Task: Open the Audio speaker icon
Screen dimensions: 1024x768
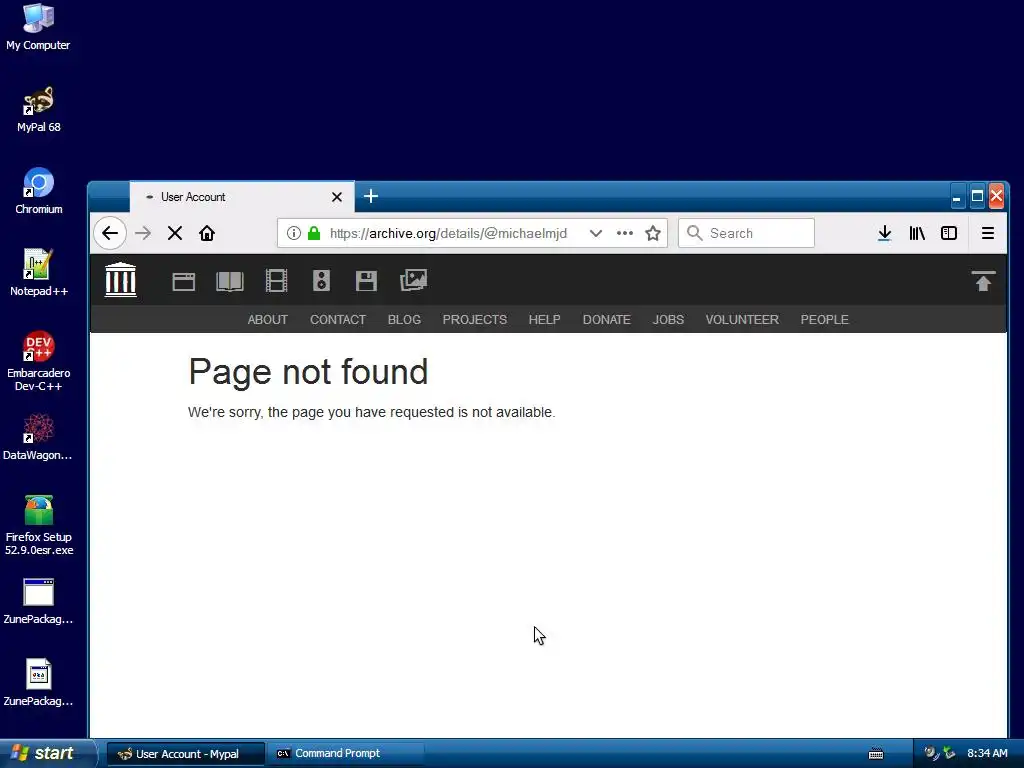Action: coord(321,281)
